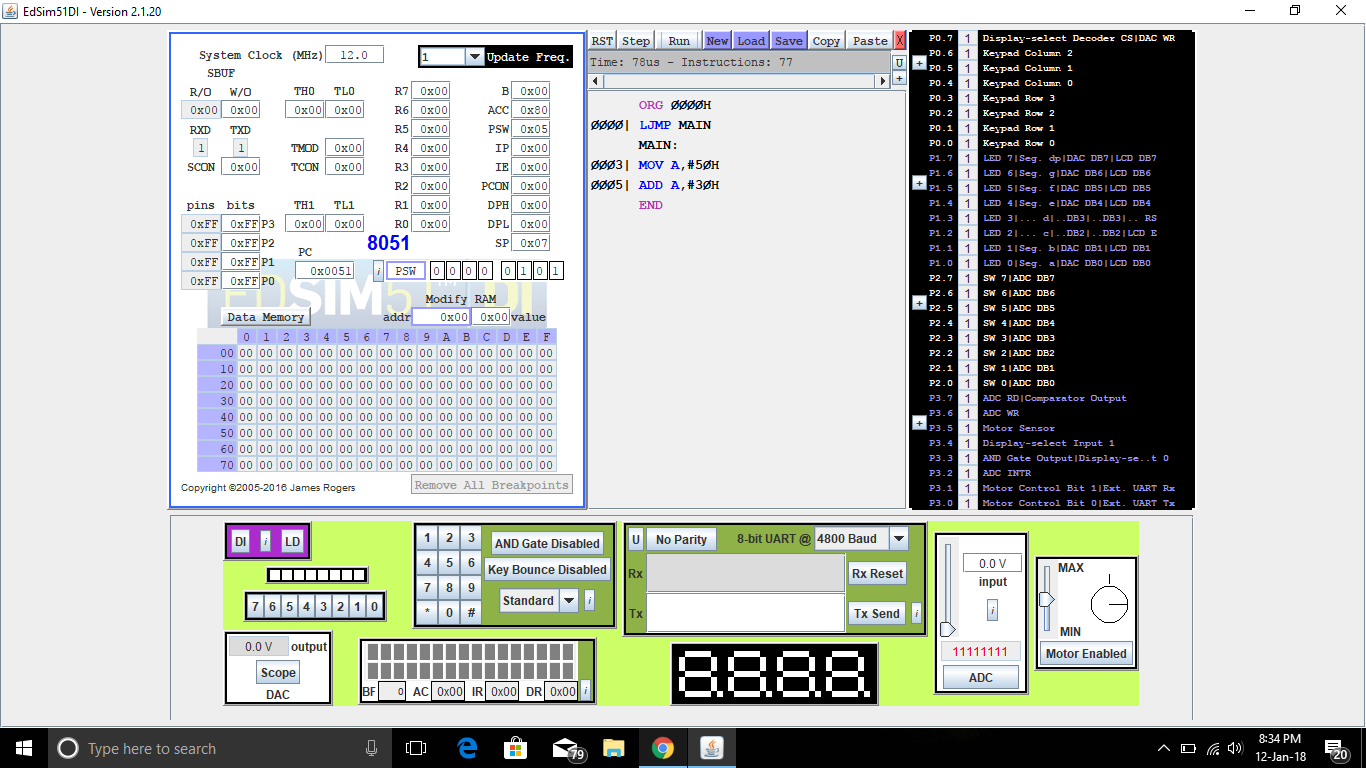This screenshot has width=1366, height=768.
Task: Click info icon between DI and LD
Action: coord(265,541)
